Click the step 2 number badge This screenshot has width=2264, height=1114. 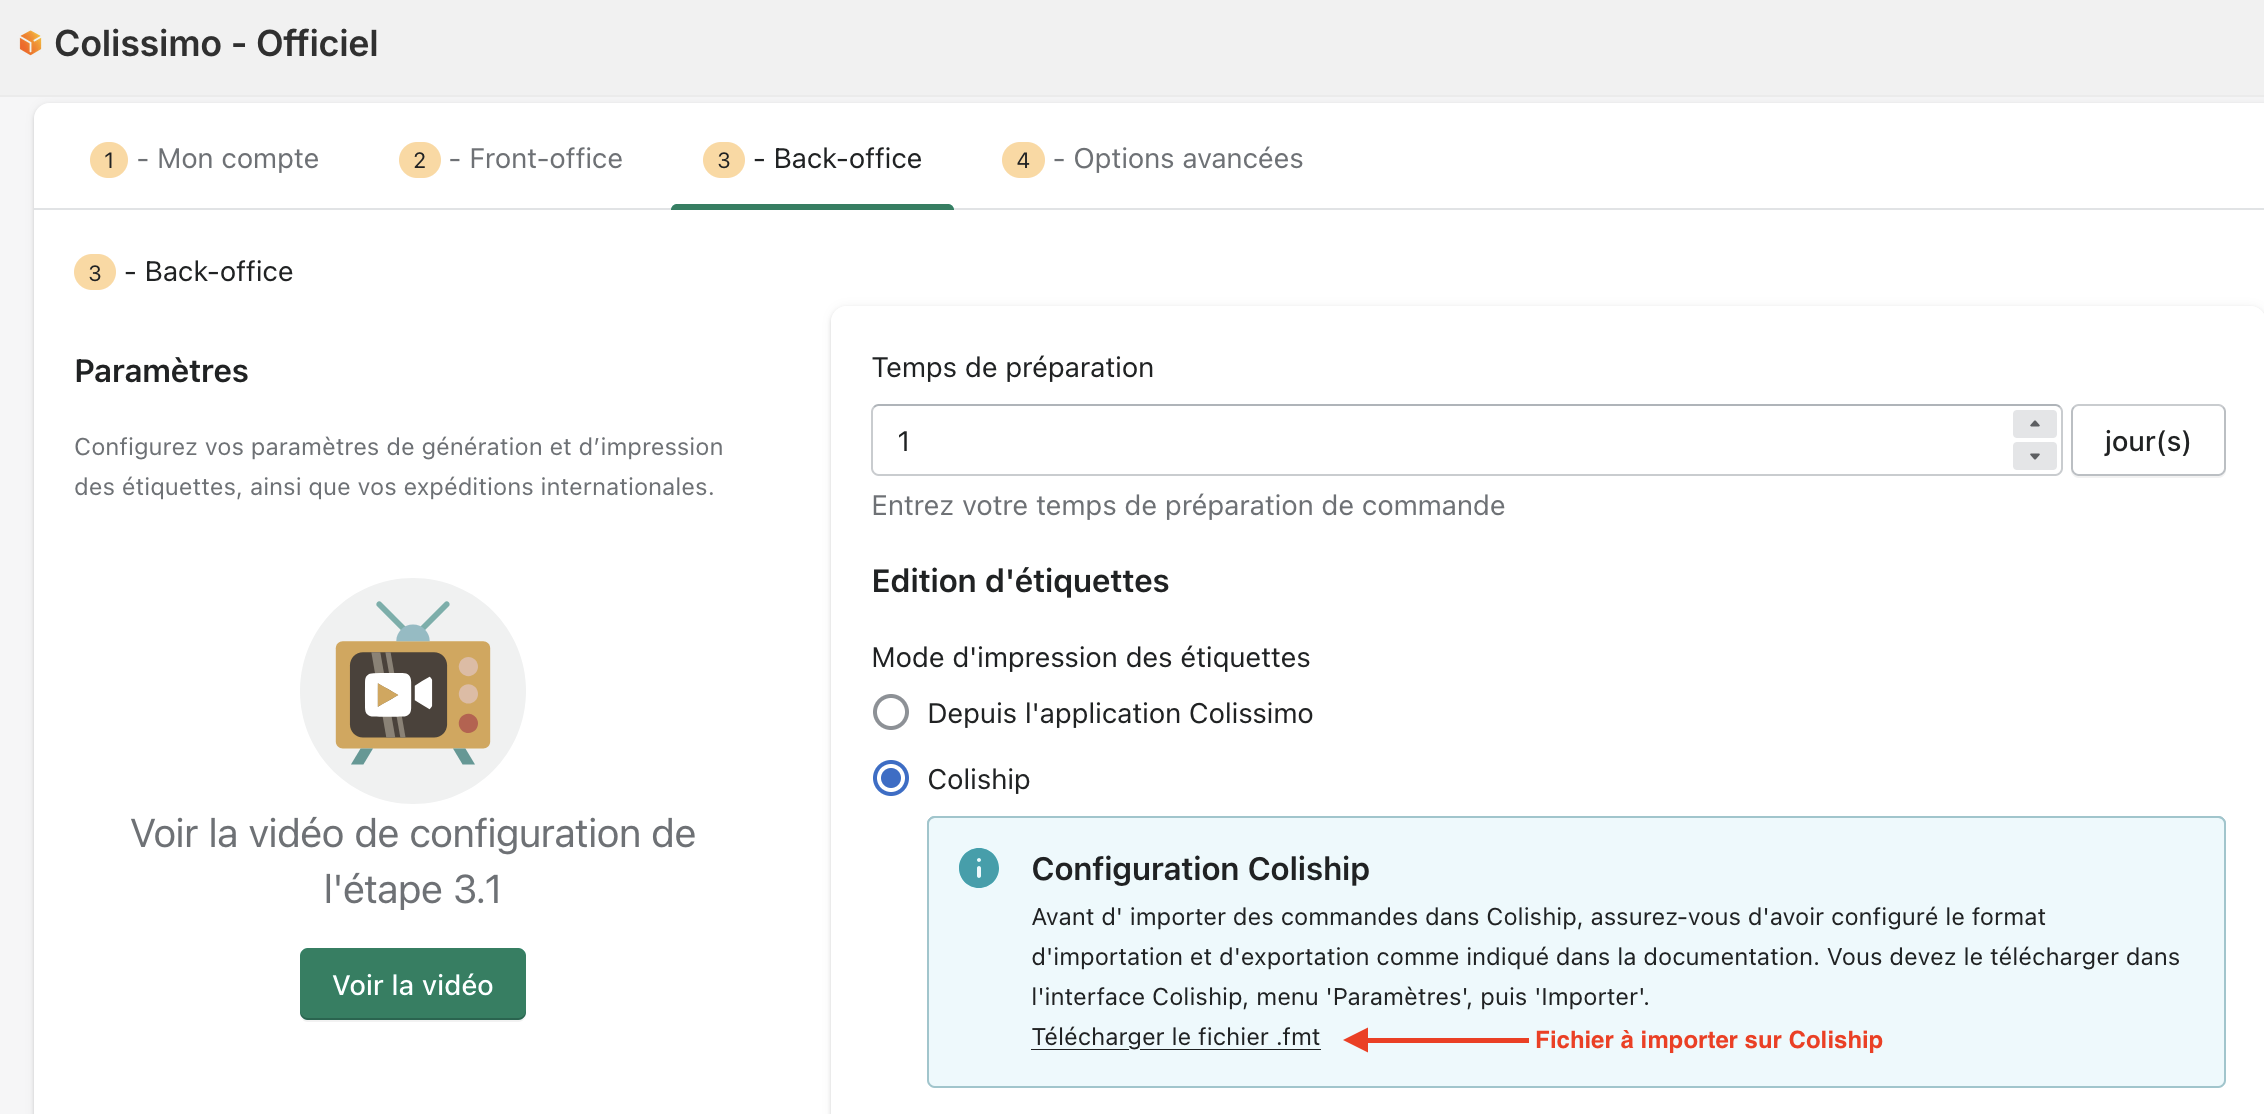[419, 160]
